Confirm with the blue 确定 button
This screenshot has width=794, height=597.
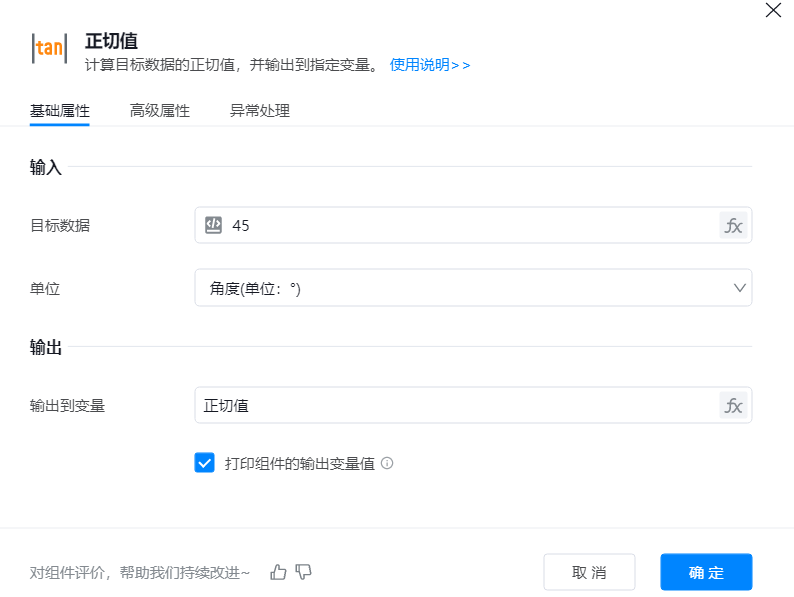[x=706, y=572]
